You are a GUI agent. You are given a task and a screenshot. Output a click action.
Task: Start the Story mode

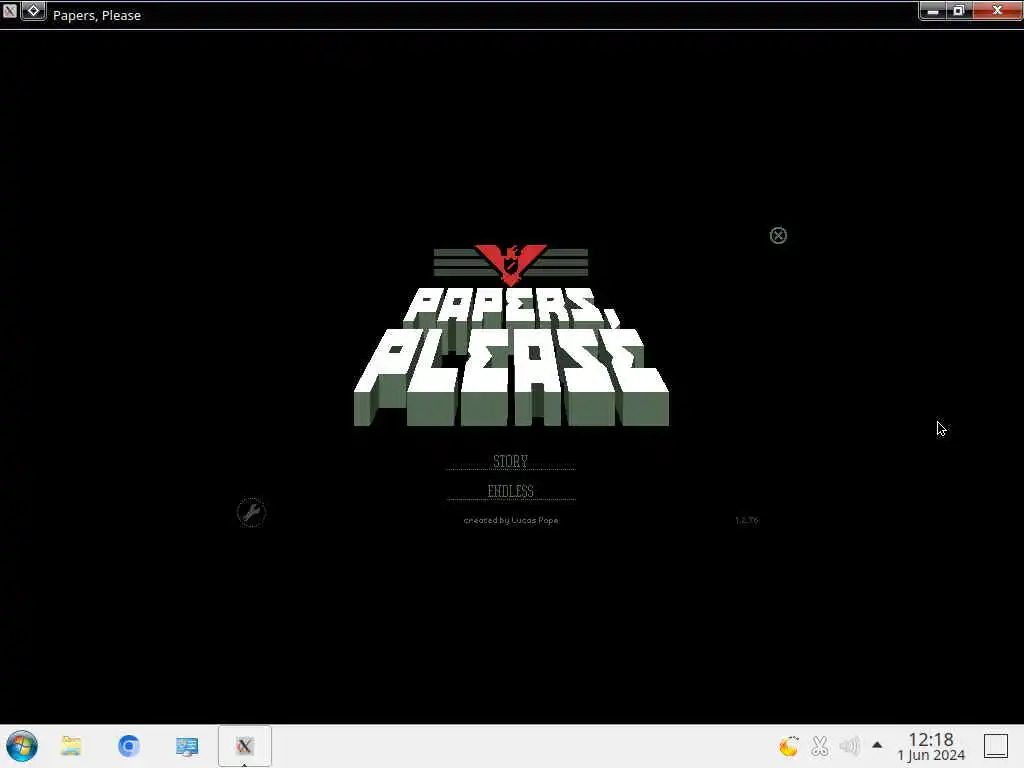pyautogui.click(x=511, y=461)
